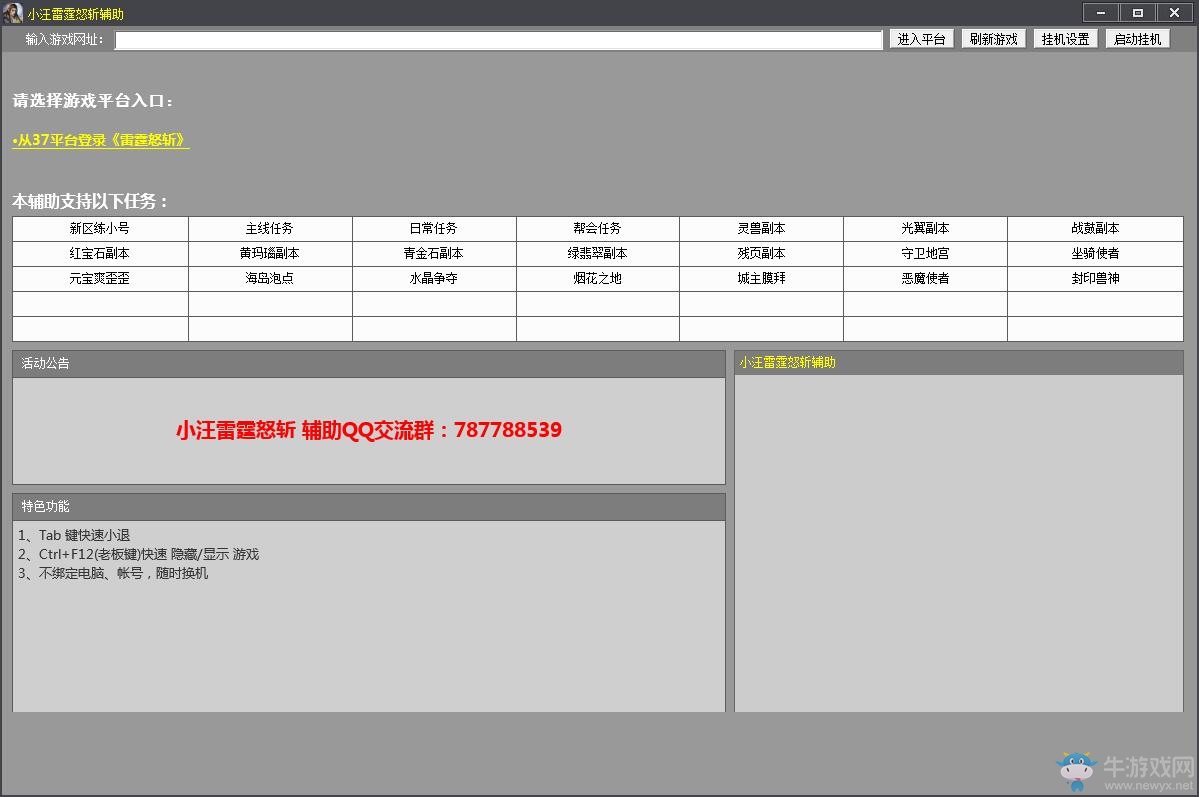
Task: Select the 水晶争夺 cell
Action: click(x=434, y=279)
